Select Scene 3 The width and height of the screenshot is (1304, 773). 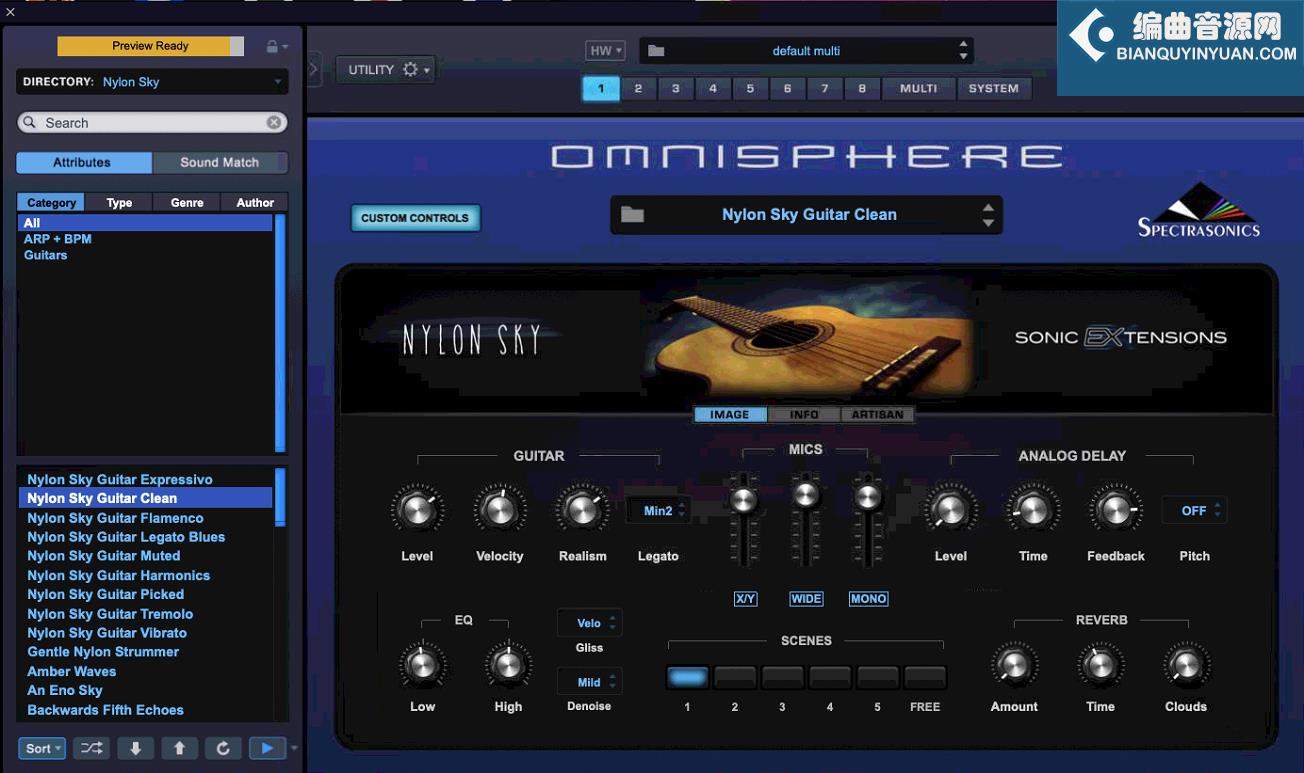(782, 678)
